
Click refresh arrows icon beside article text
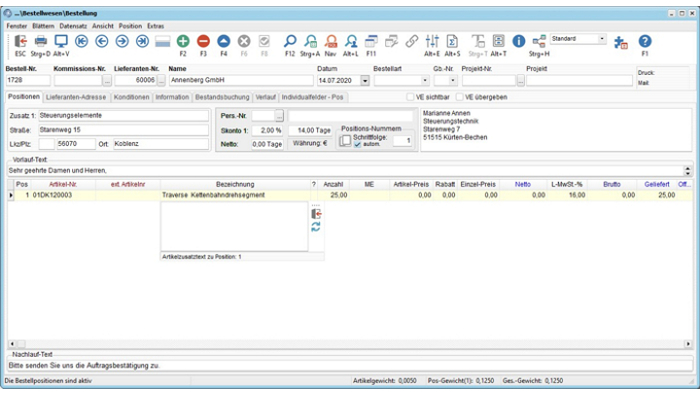coord(316,227)
